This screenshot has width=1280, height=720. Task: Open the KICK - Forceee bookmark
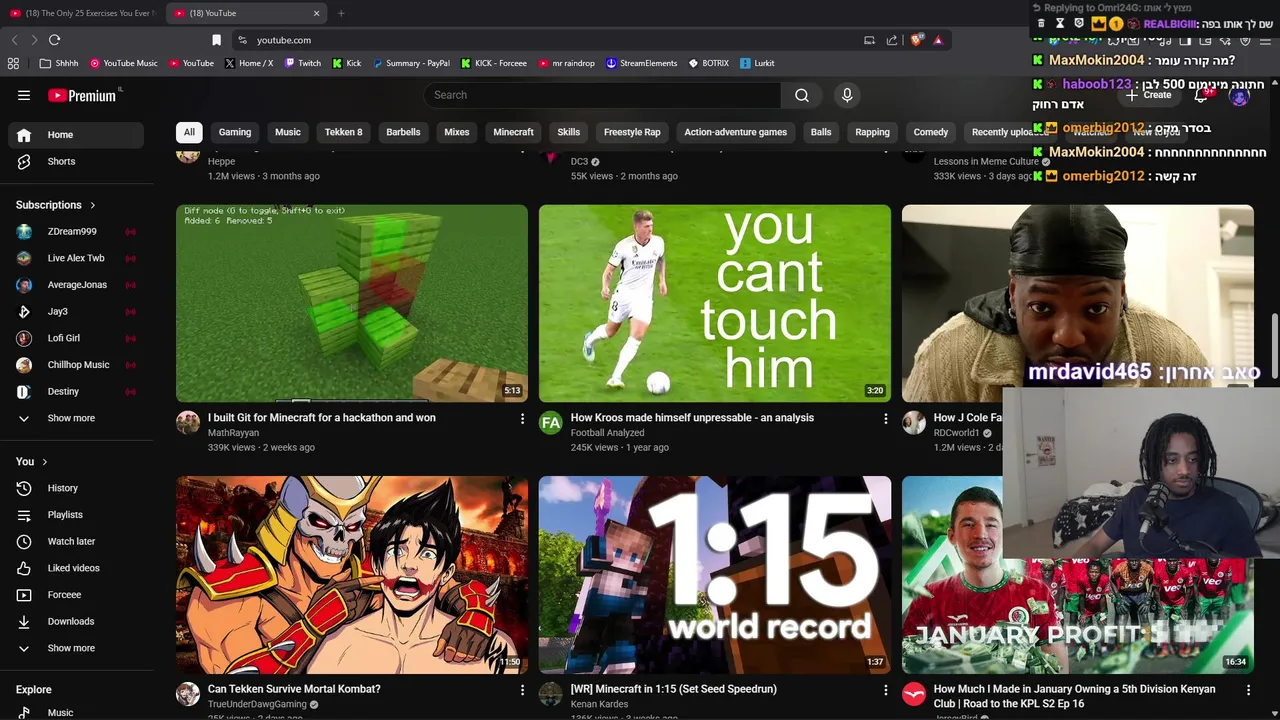pyautogui.click(x=494, y=63)
